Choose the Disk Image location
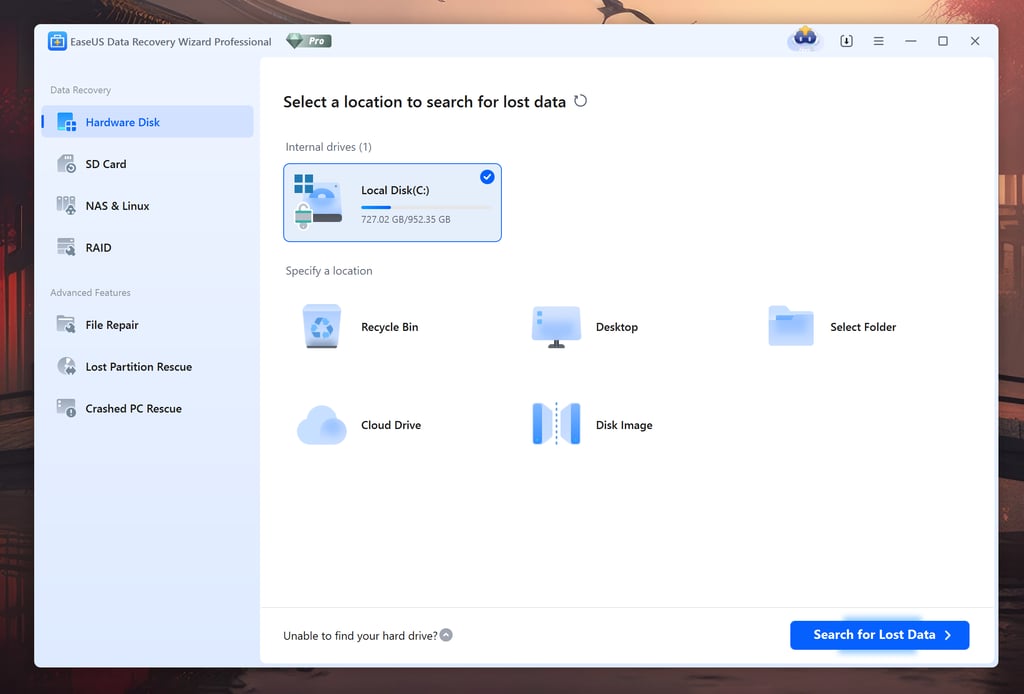 click(x=624, y=425)
